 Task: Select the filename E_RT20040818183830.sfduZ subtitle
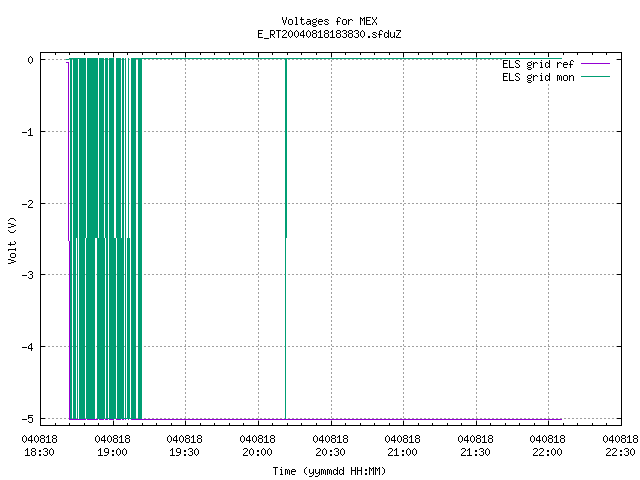coord(329,34)
